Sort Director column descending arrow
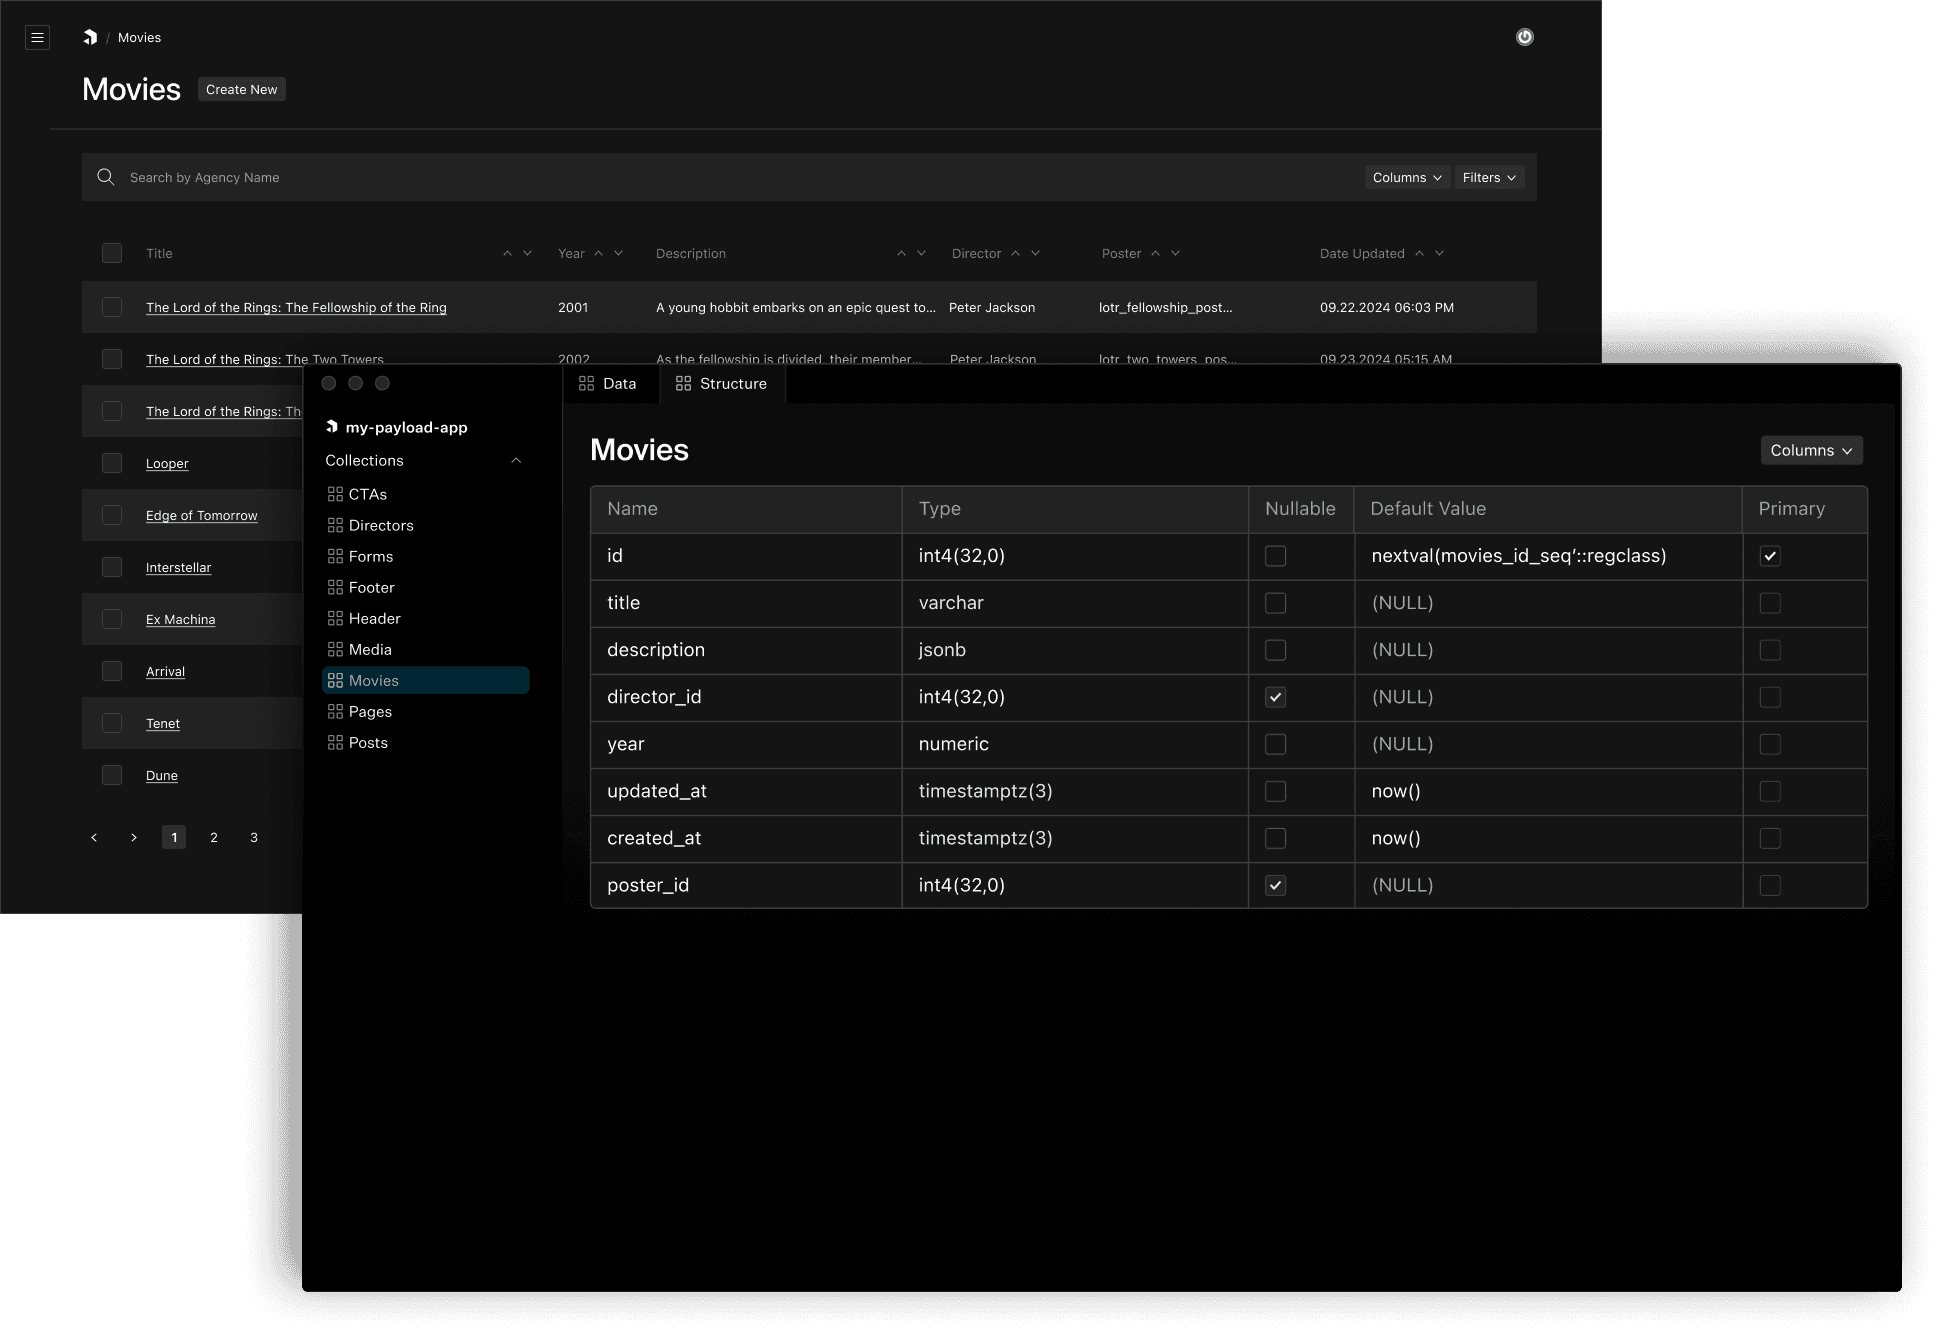This screenshot has width=1938, height=1331. [x=1035, y=253]
